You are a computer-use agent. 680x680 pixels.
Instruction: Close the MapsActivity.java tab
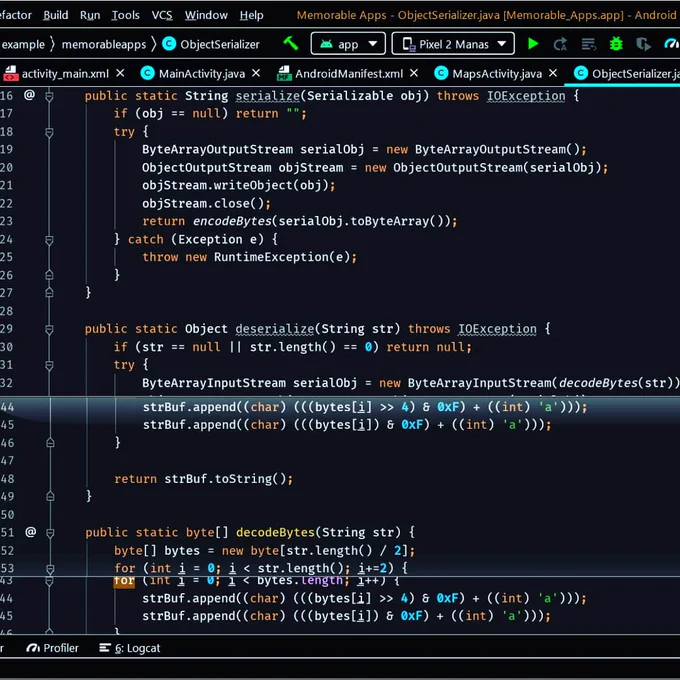(x=553, y=73)
